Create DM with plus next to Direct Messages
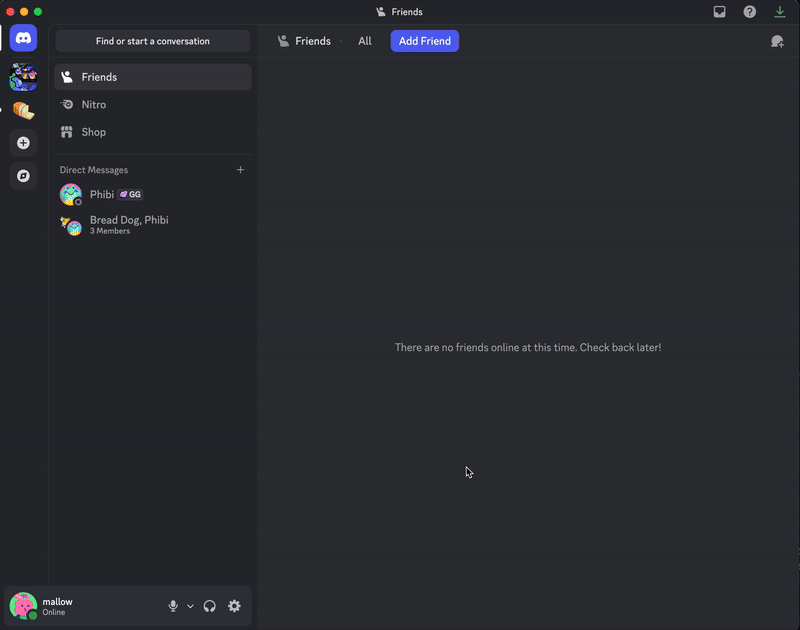 [x=240, y=170]
